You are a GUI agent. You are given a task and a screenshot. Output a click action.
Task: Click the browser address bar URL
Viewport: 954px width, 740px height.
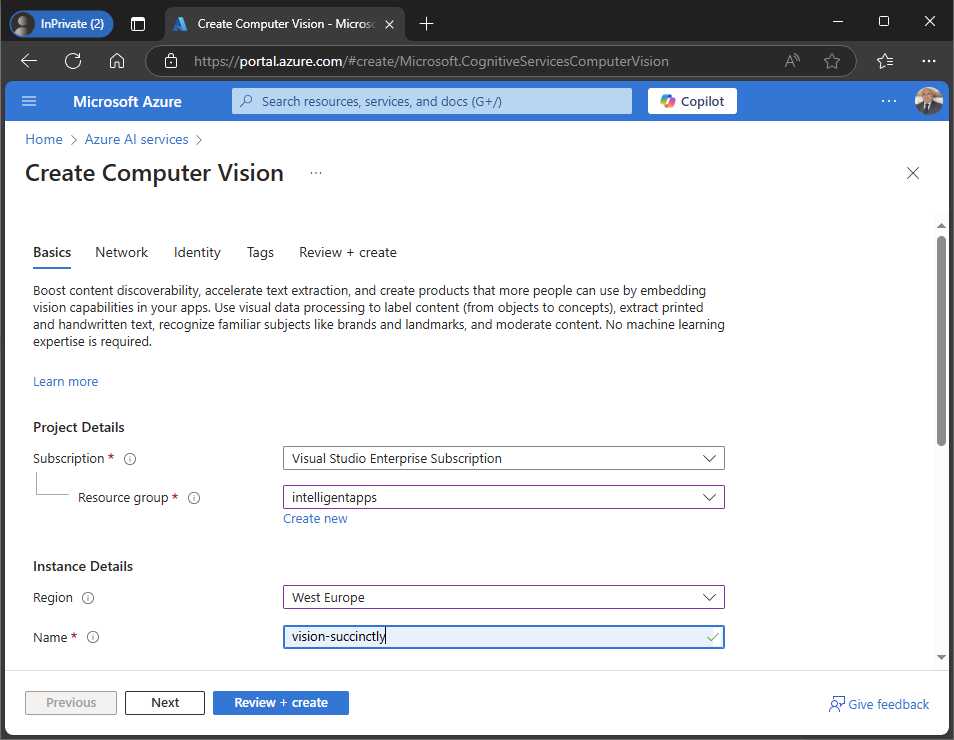[x=431, y=61]
